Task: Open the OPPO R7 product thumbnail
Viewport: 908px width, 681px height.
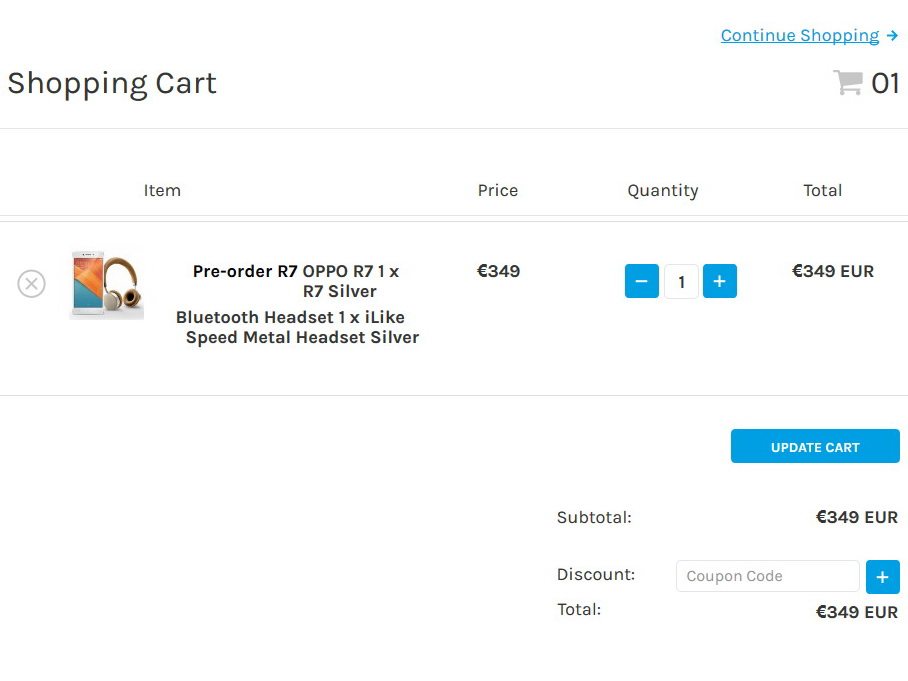Action: click(107, 285)
